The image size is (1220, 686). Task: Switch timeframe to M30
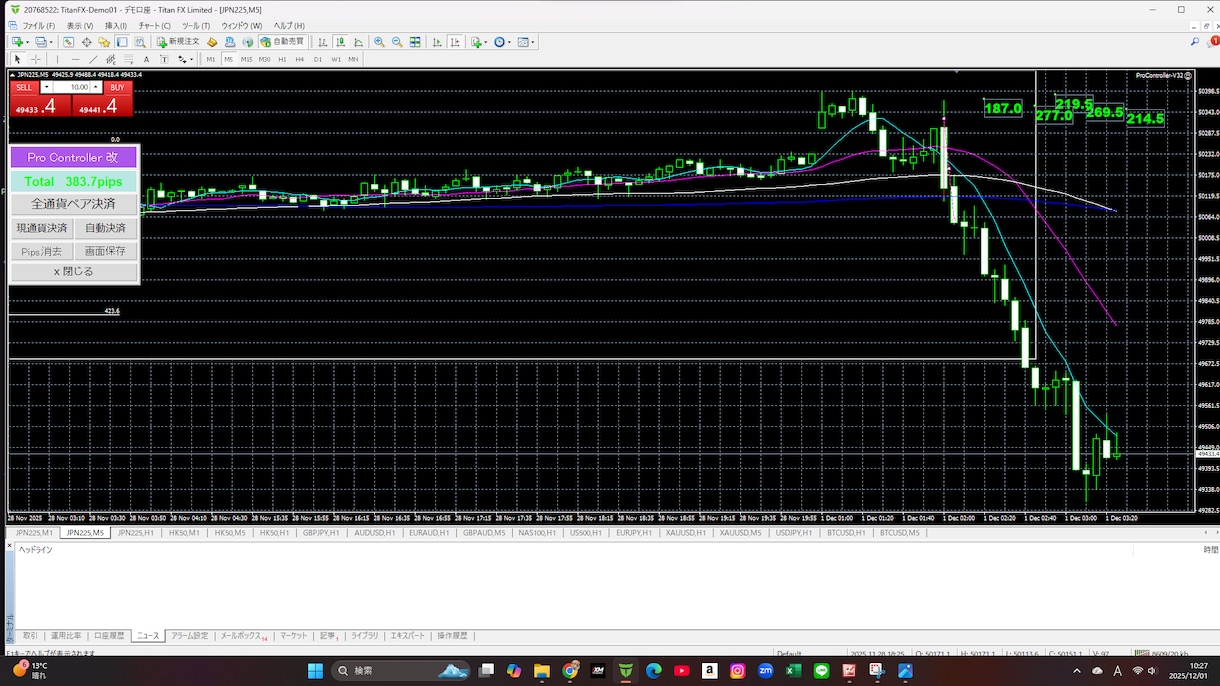click(x=264, y=59)
